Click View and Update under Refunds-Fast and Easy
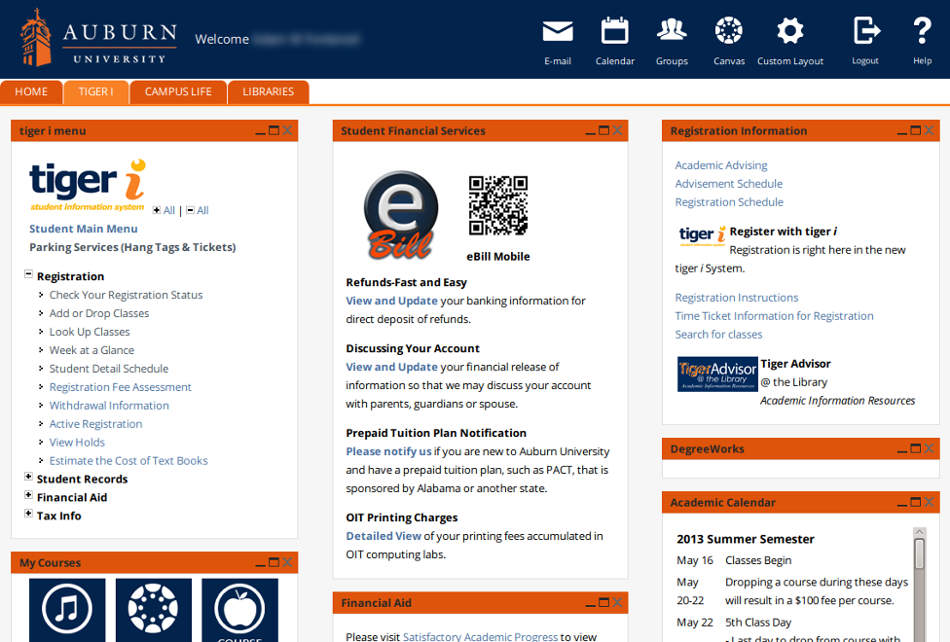Screen dimensions: 950x642 391,300
